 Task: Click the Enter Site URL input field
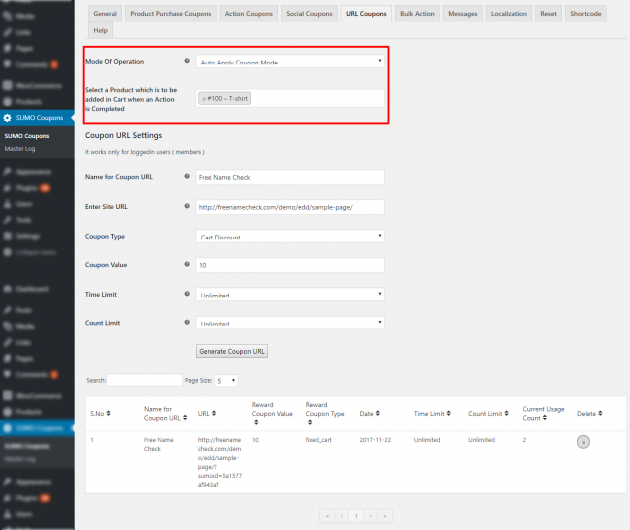coord(290,207)
